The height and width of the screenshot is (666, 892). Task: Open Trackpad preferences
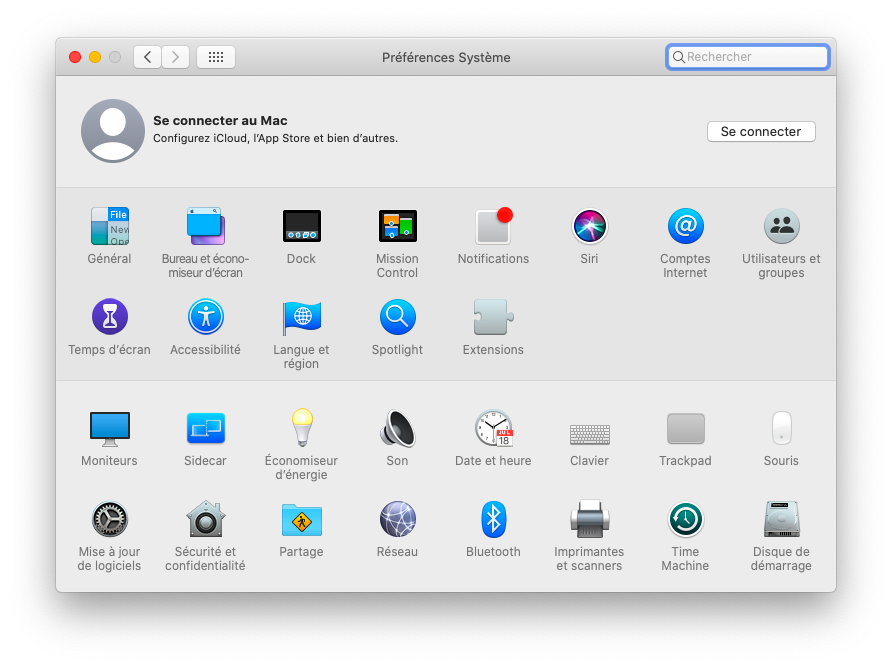[685, 428]
